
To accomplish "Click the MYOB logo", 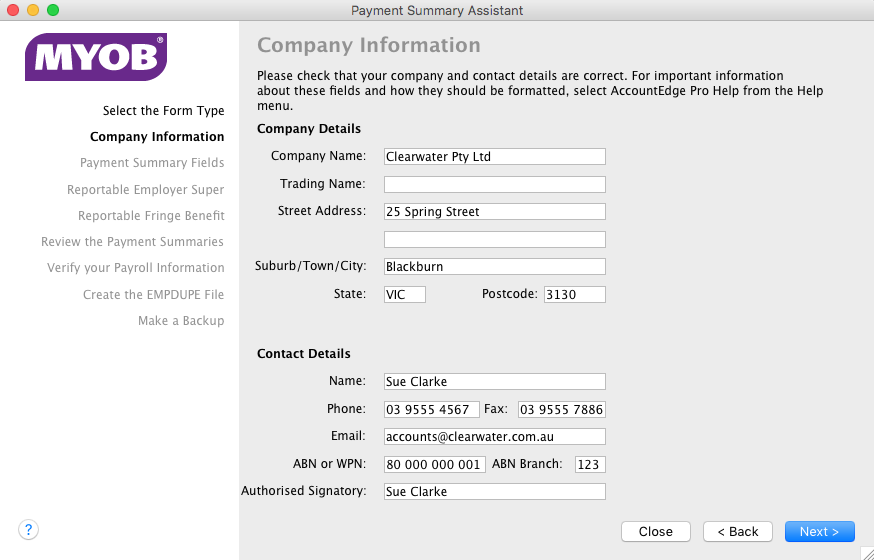I will [96, 57].
